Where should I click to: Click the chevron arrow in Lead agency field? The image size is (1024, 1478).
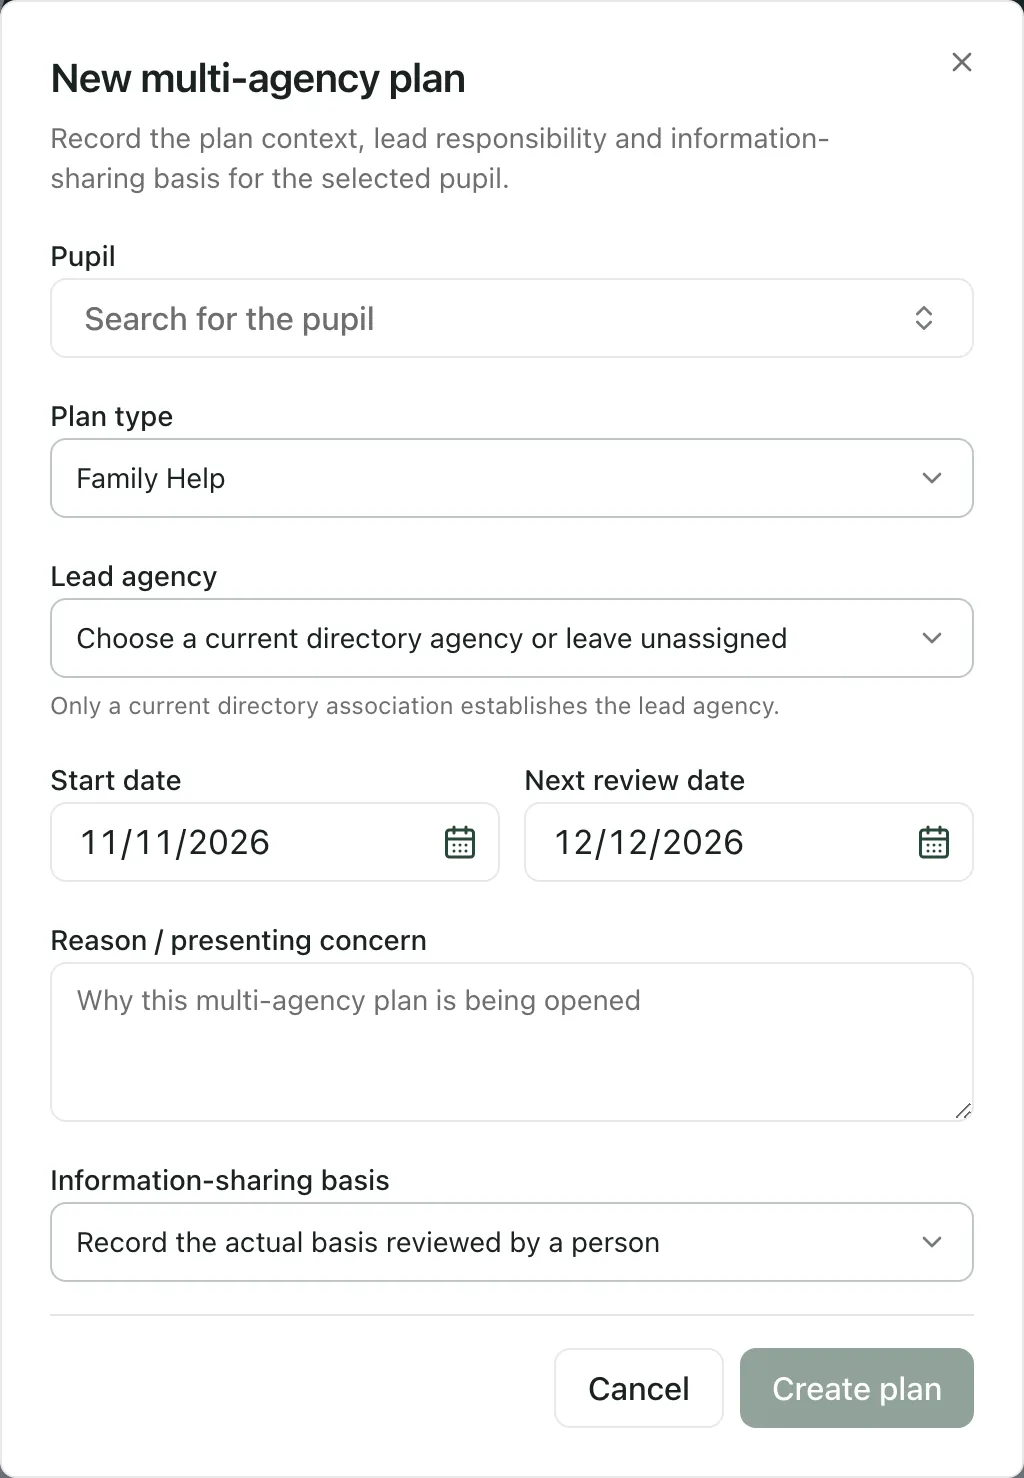pos(932,638)
